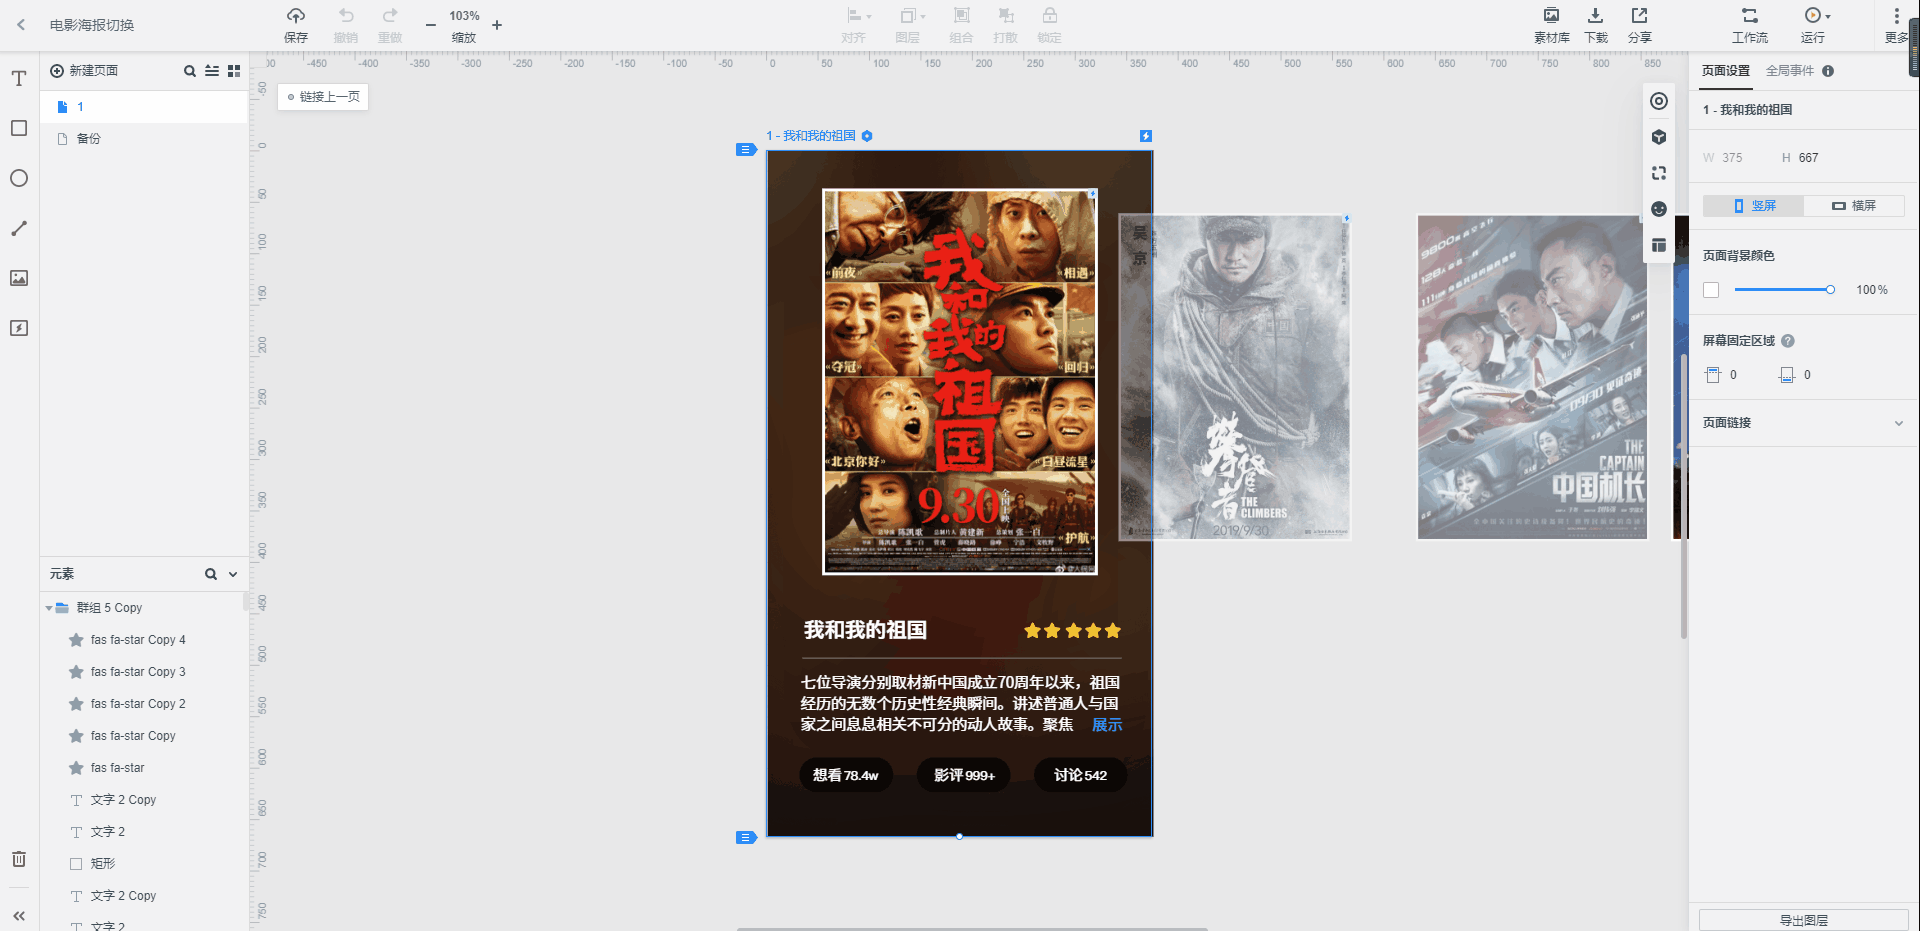Zoom in with the plus icon
This screenshot has height=931, width=1920.
pos(497,25)
